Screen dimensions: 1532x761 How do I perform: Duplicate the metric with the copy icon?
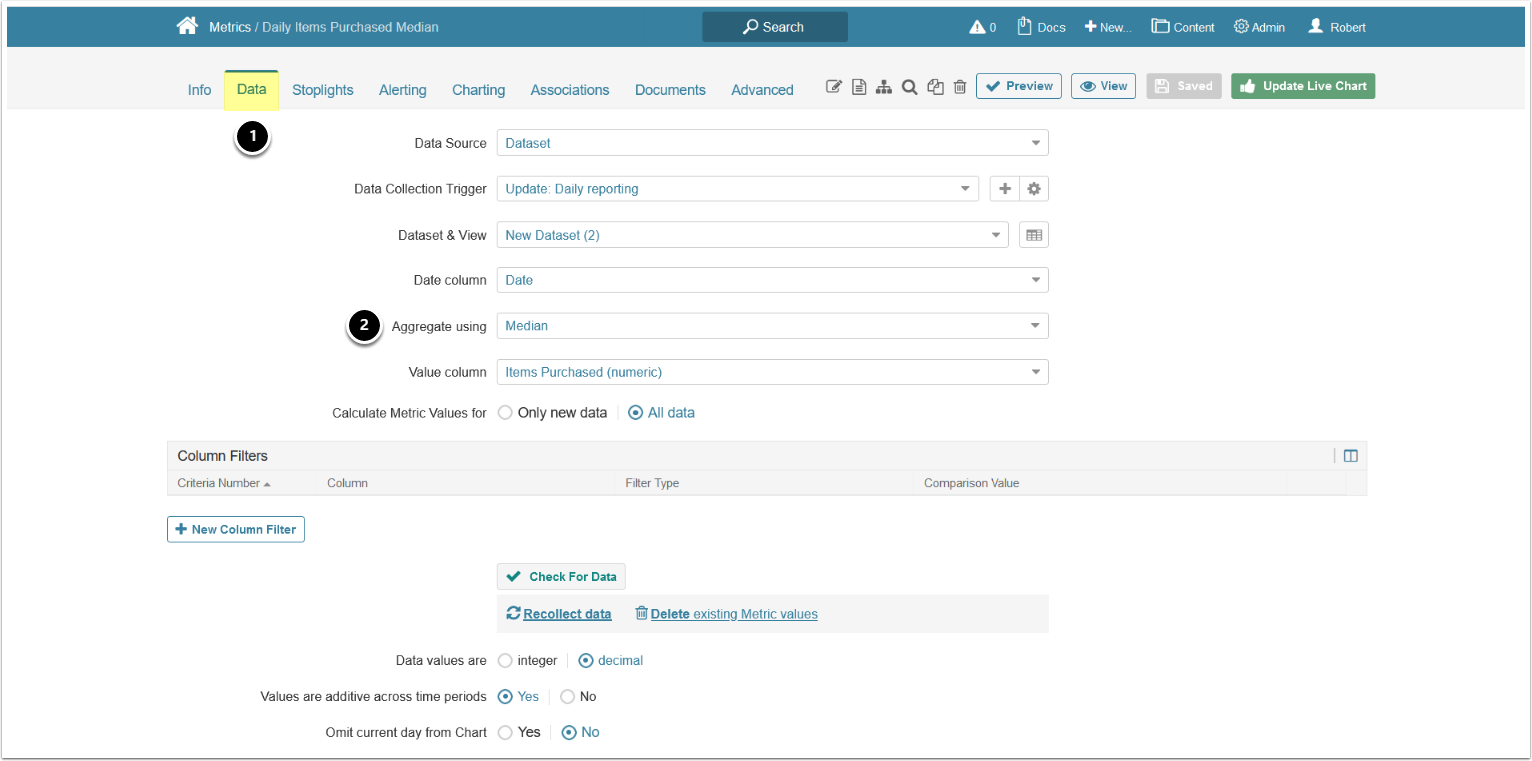click(x=935, y=87)
